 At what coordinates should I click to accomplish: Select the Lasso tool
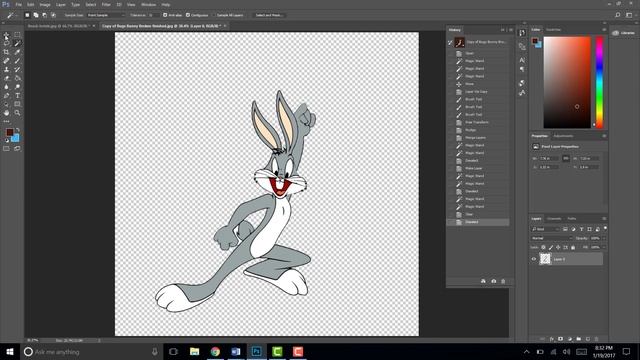click(x=6, y=44)
